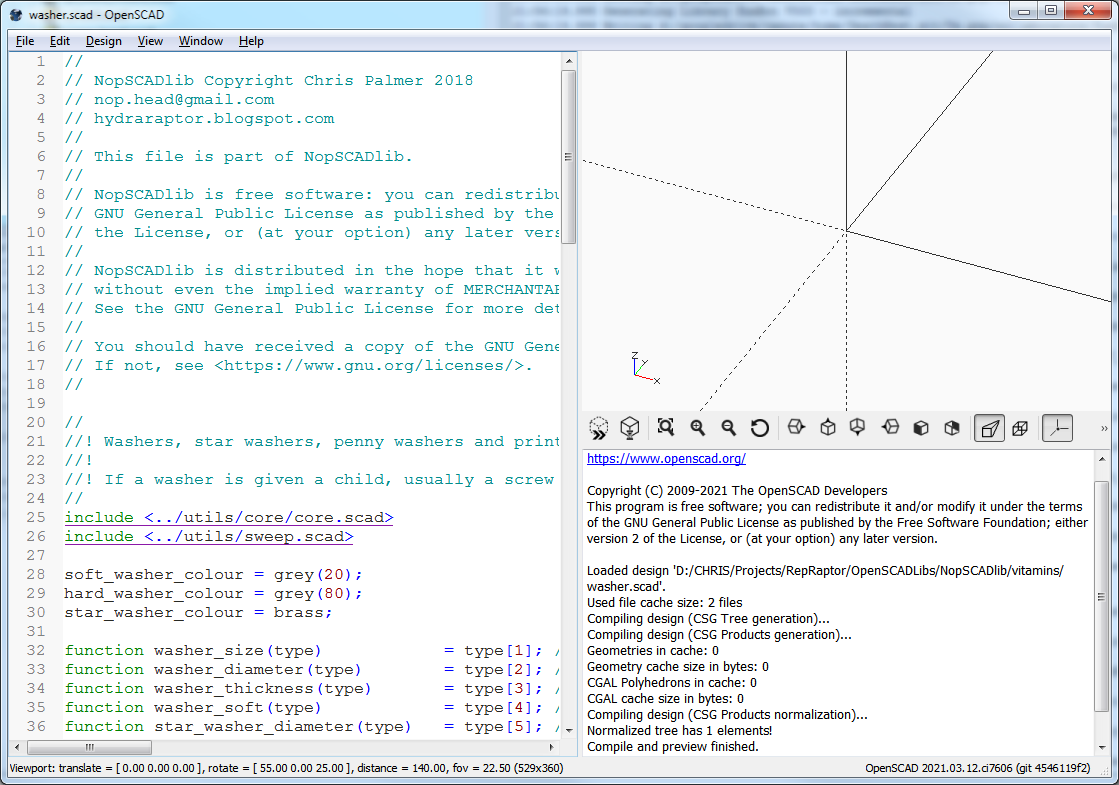Select the Front view solid cube icon
Viewport: 1119px width, 785px height.
(x=921, y=428)
